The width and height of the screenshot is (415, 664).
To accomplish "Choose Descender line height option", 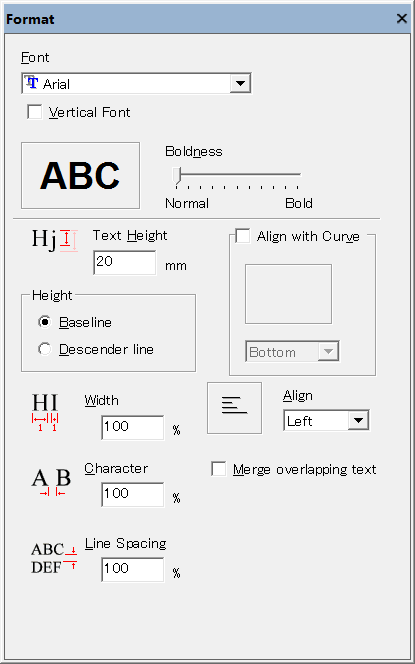I will pos(44,349).
